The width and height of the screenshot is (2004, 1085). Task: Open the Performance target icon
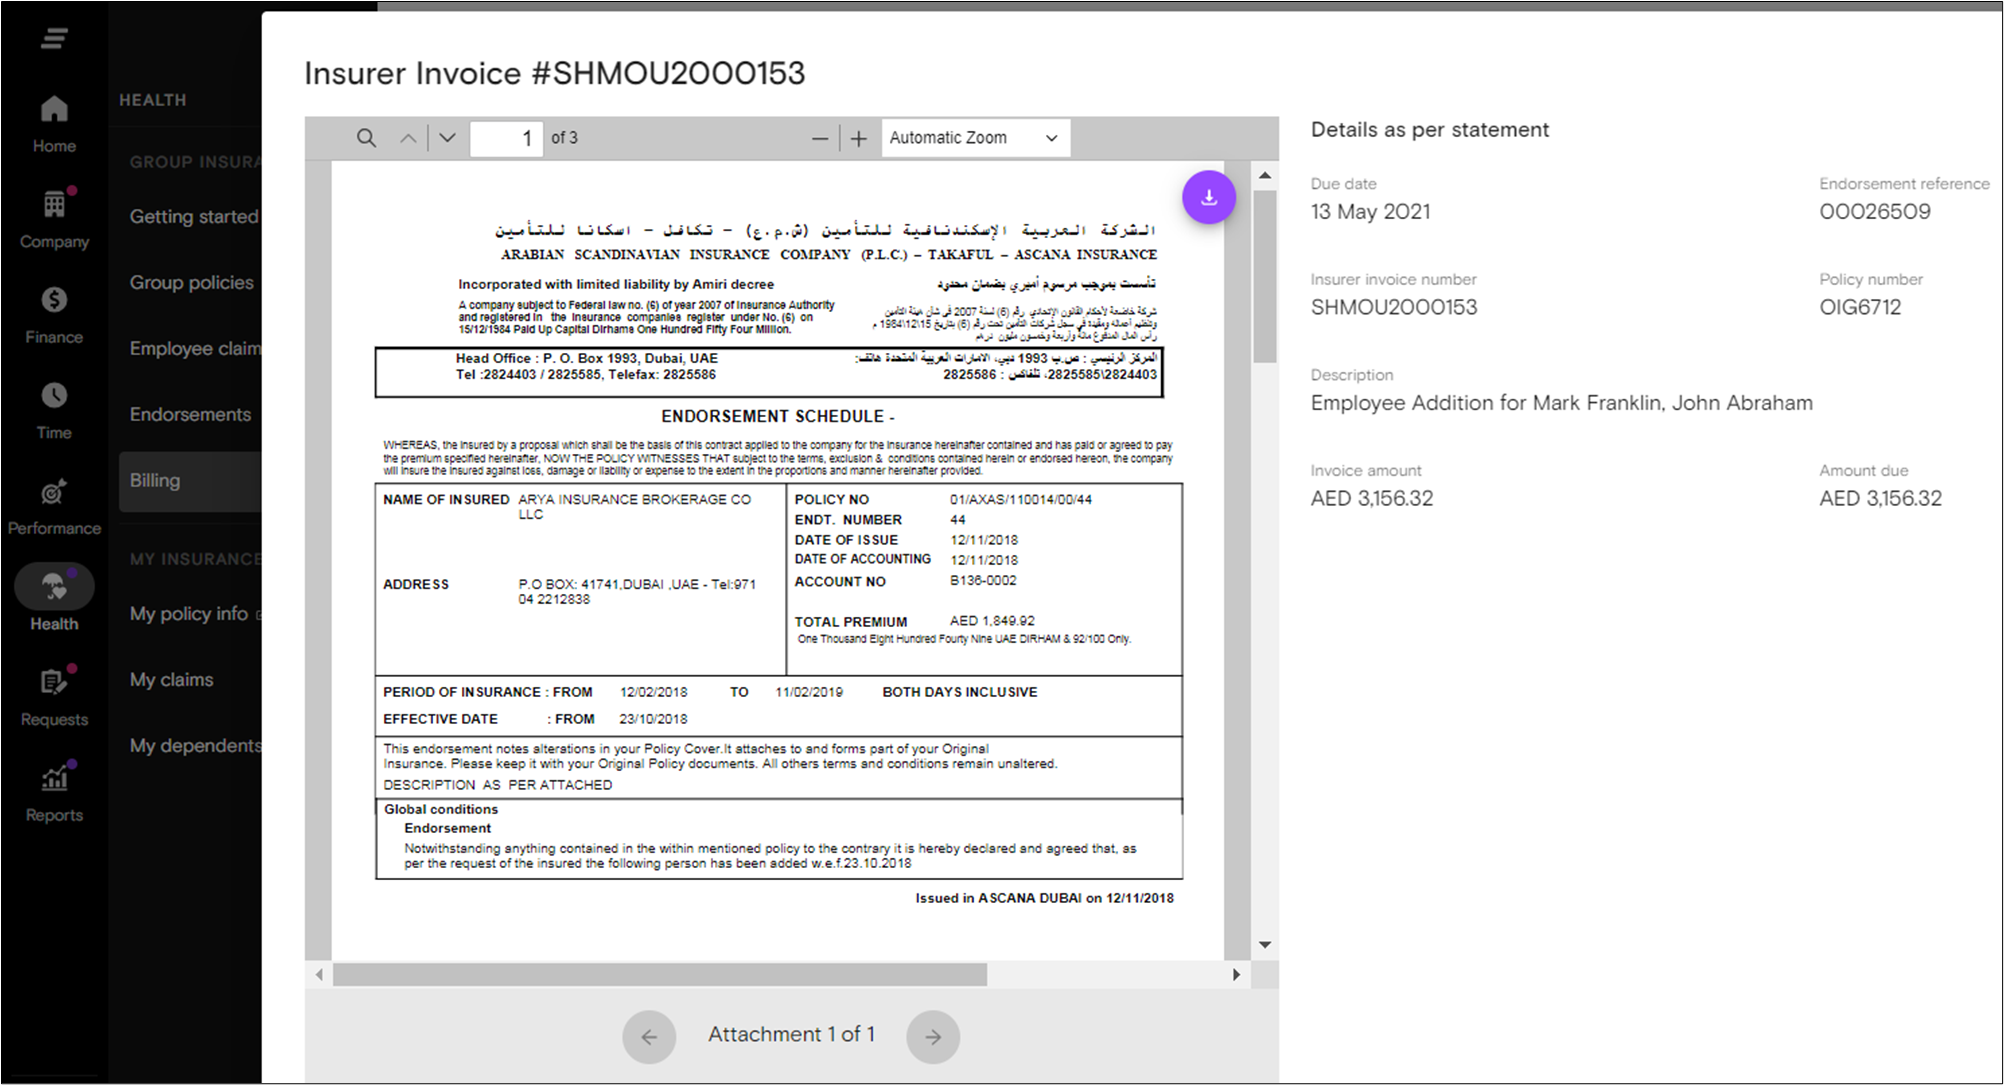click(x=54, y=492)
